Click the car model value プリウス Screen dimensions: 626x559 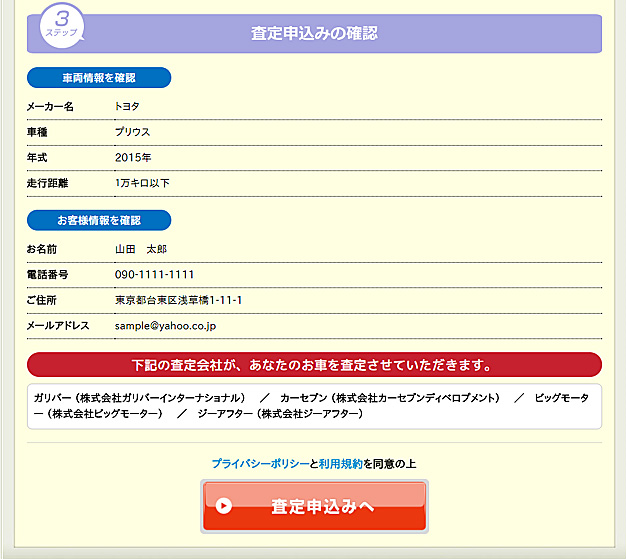132,132
